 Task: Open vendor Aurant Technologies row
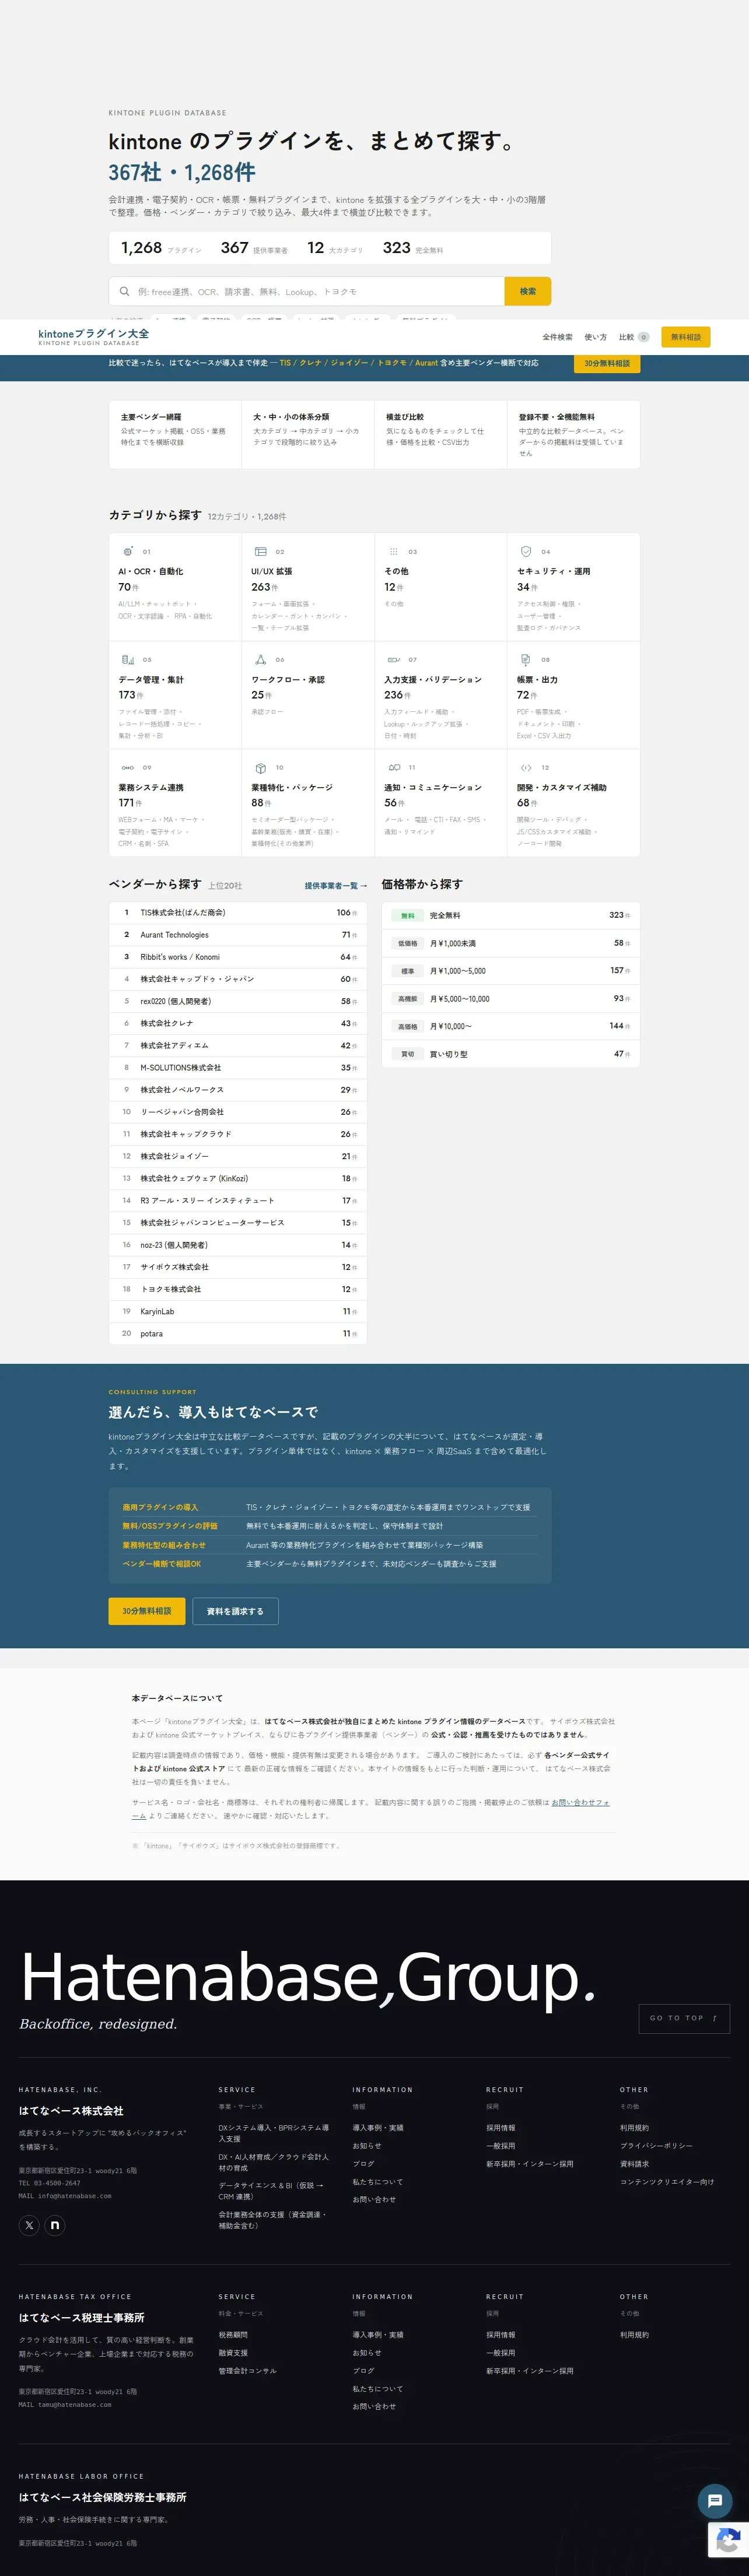238,935
